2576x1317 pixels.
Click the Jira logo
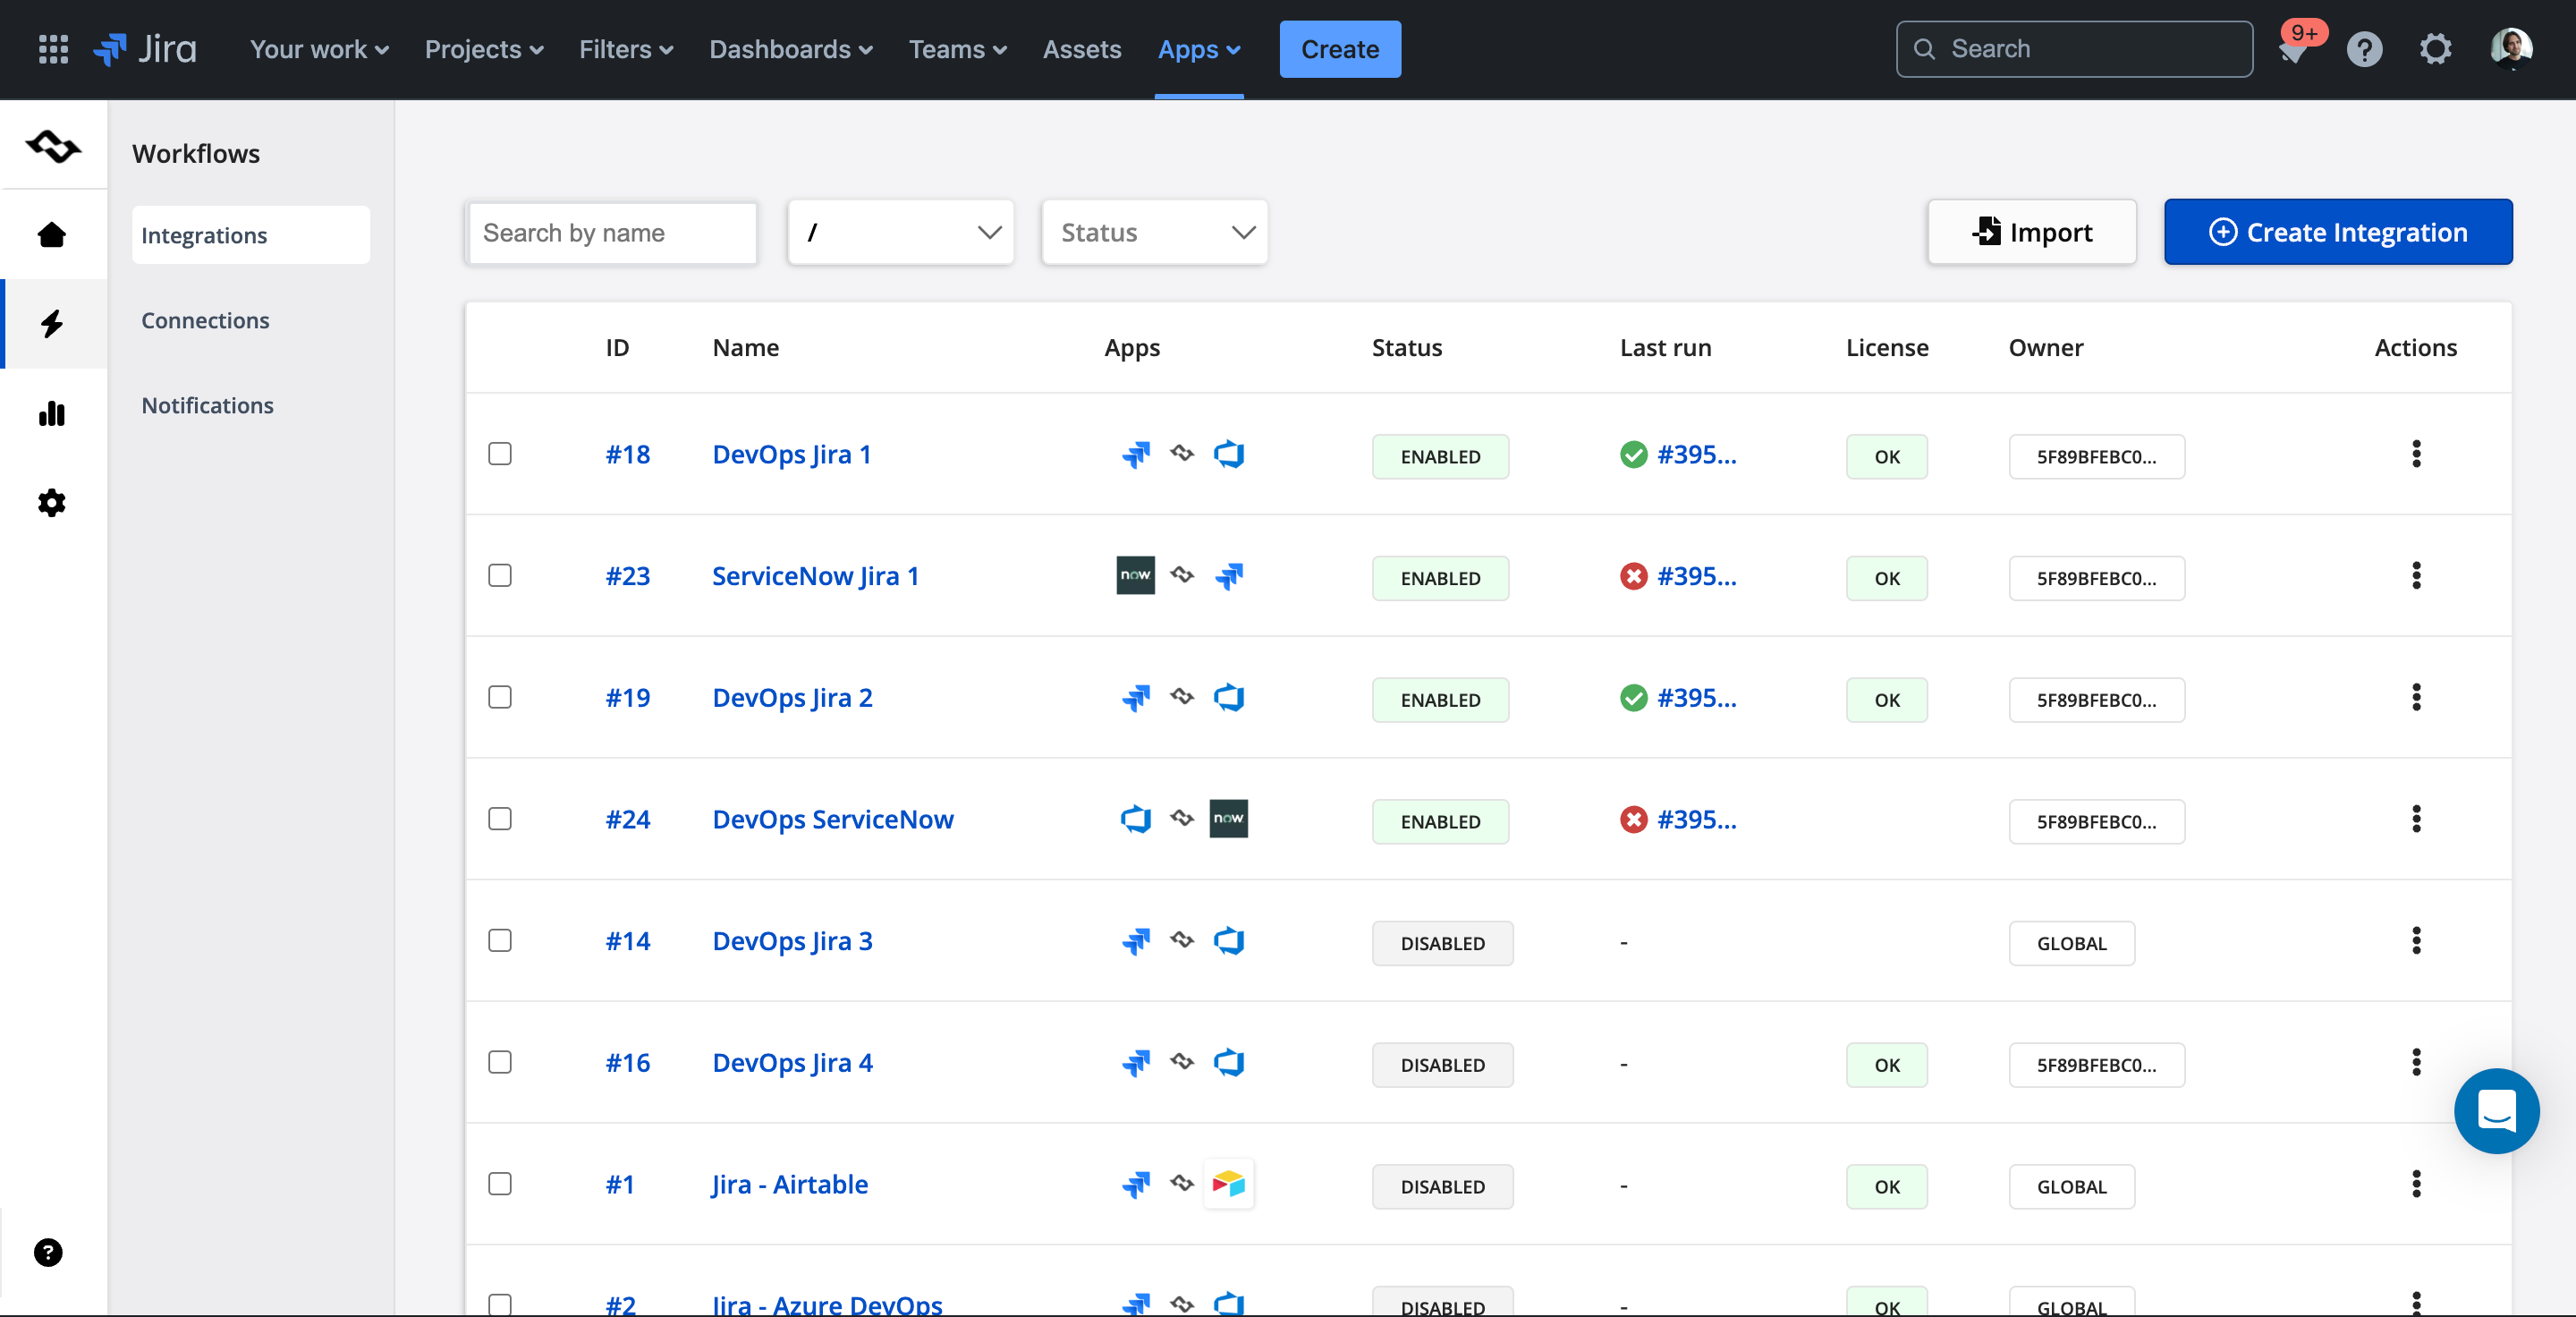[145, 49]
